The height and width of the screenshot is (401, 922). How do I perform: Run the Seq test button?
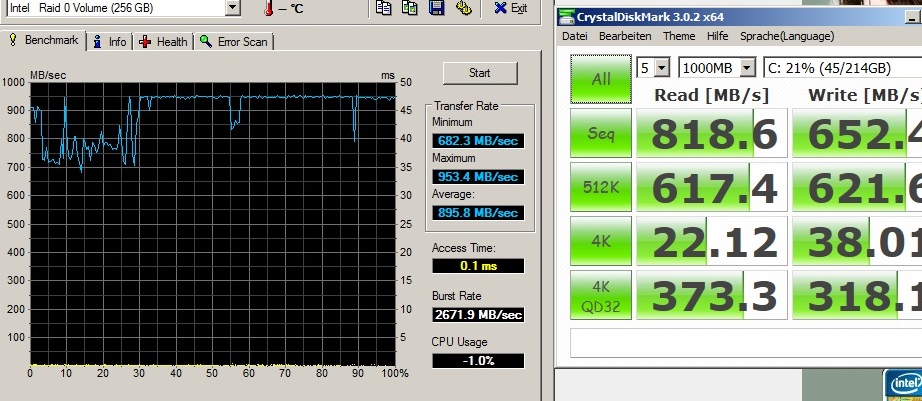[x=601, y=133]
